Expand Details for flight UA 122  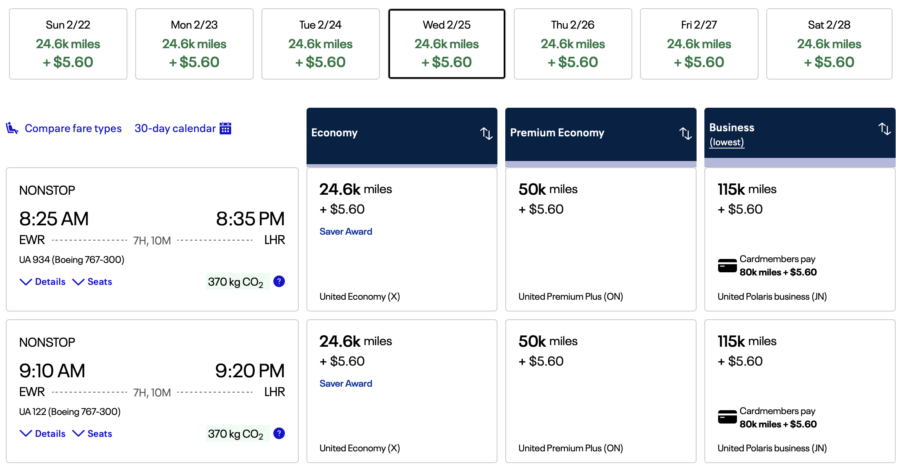point(42,434)
